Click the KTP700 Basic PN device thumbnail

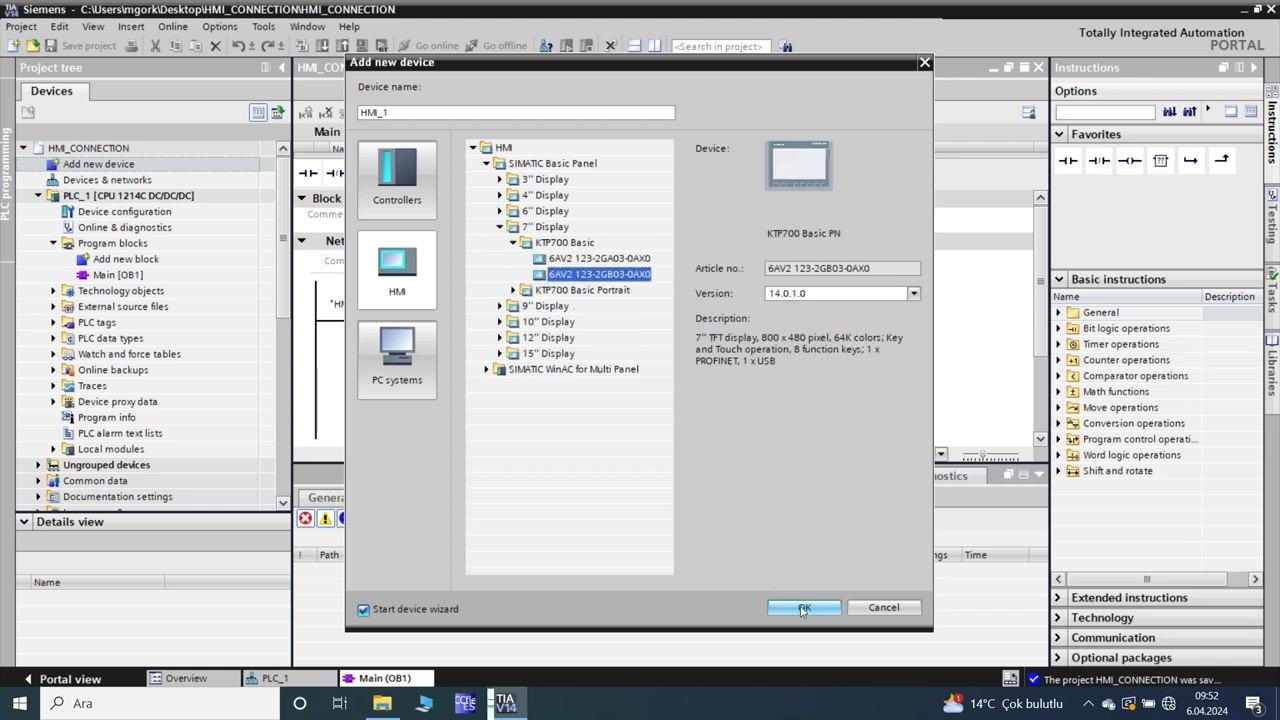(799, 165)
